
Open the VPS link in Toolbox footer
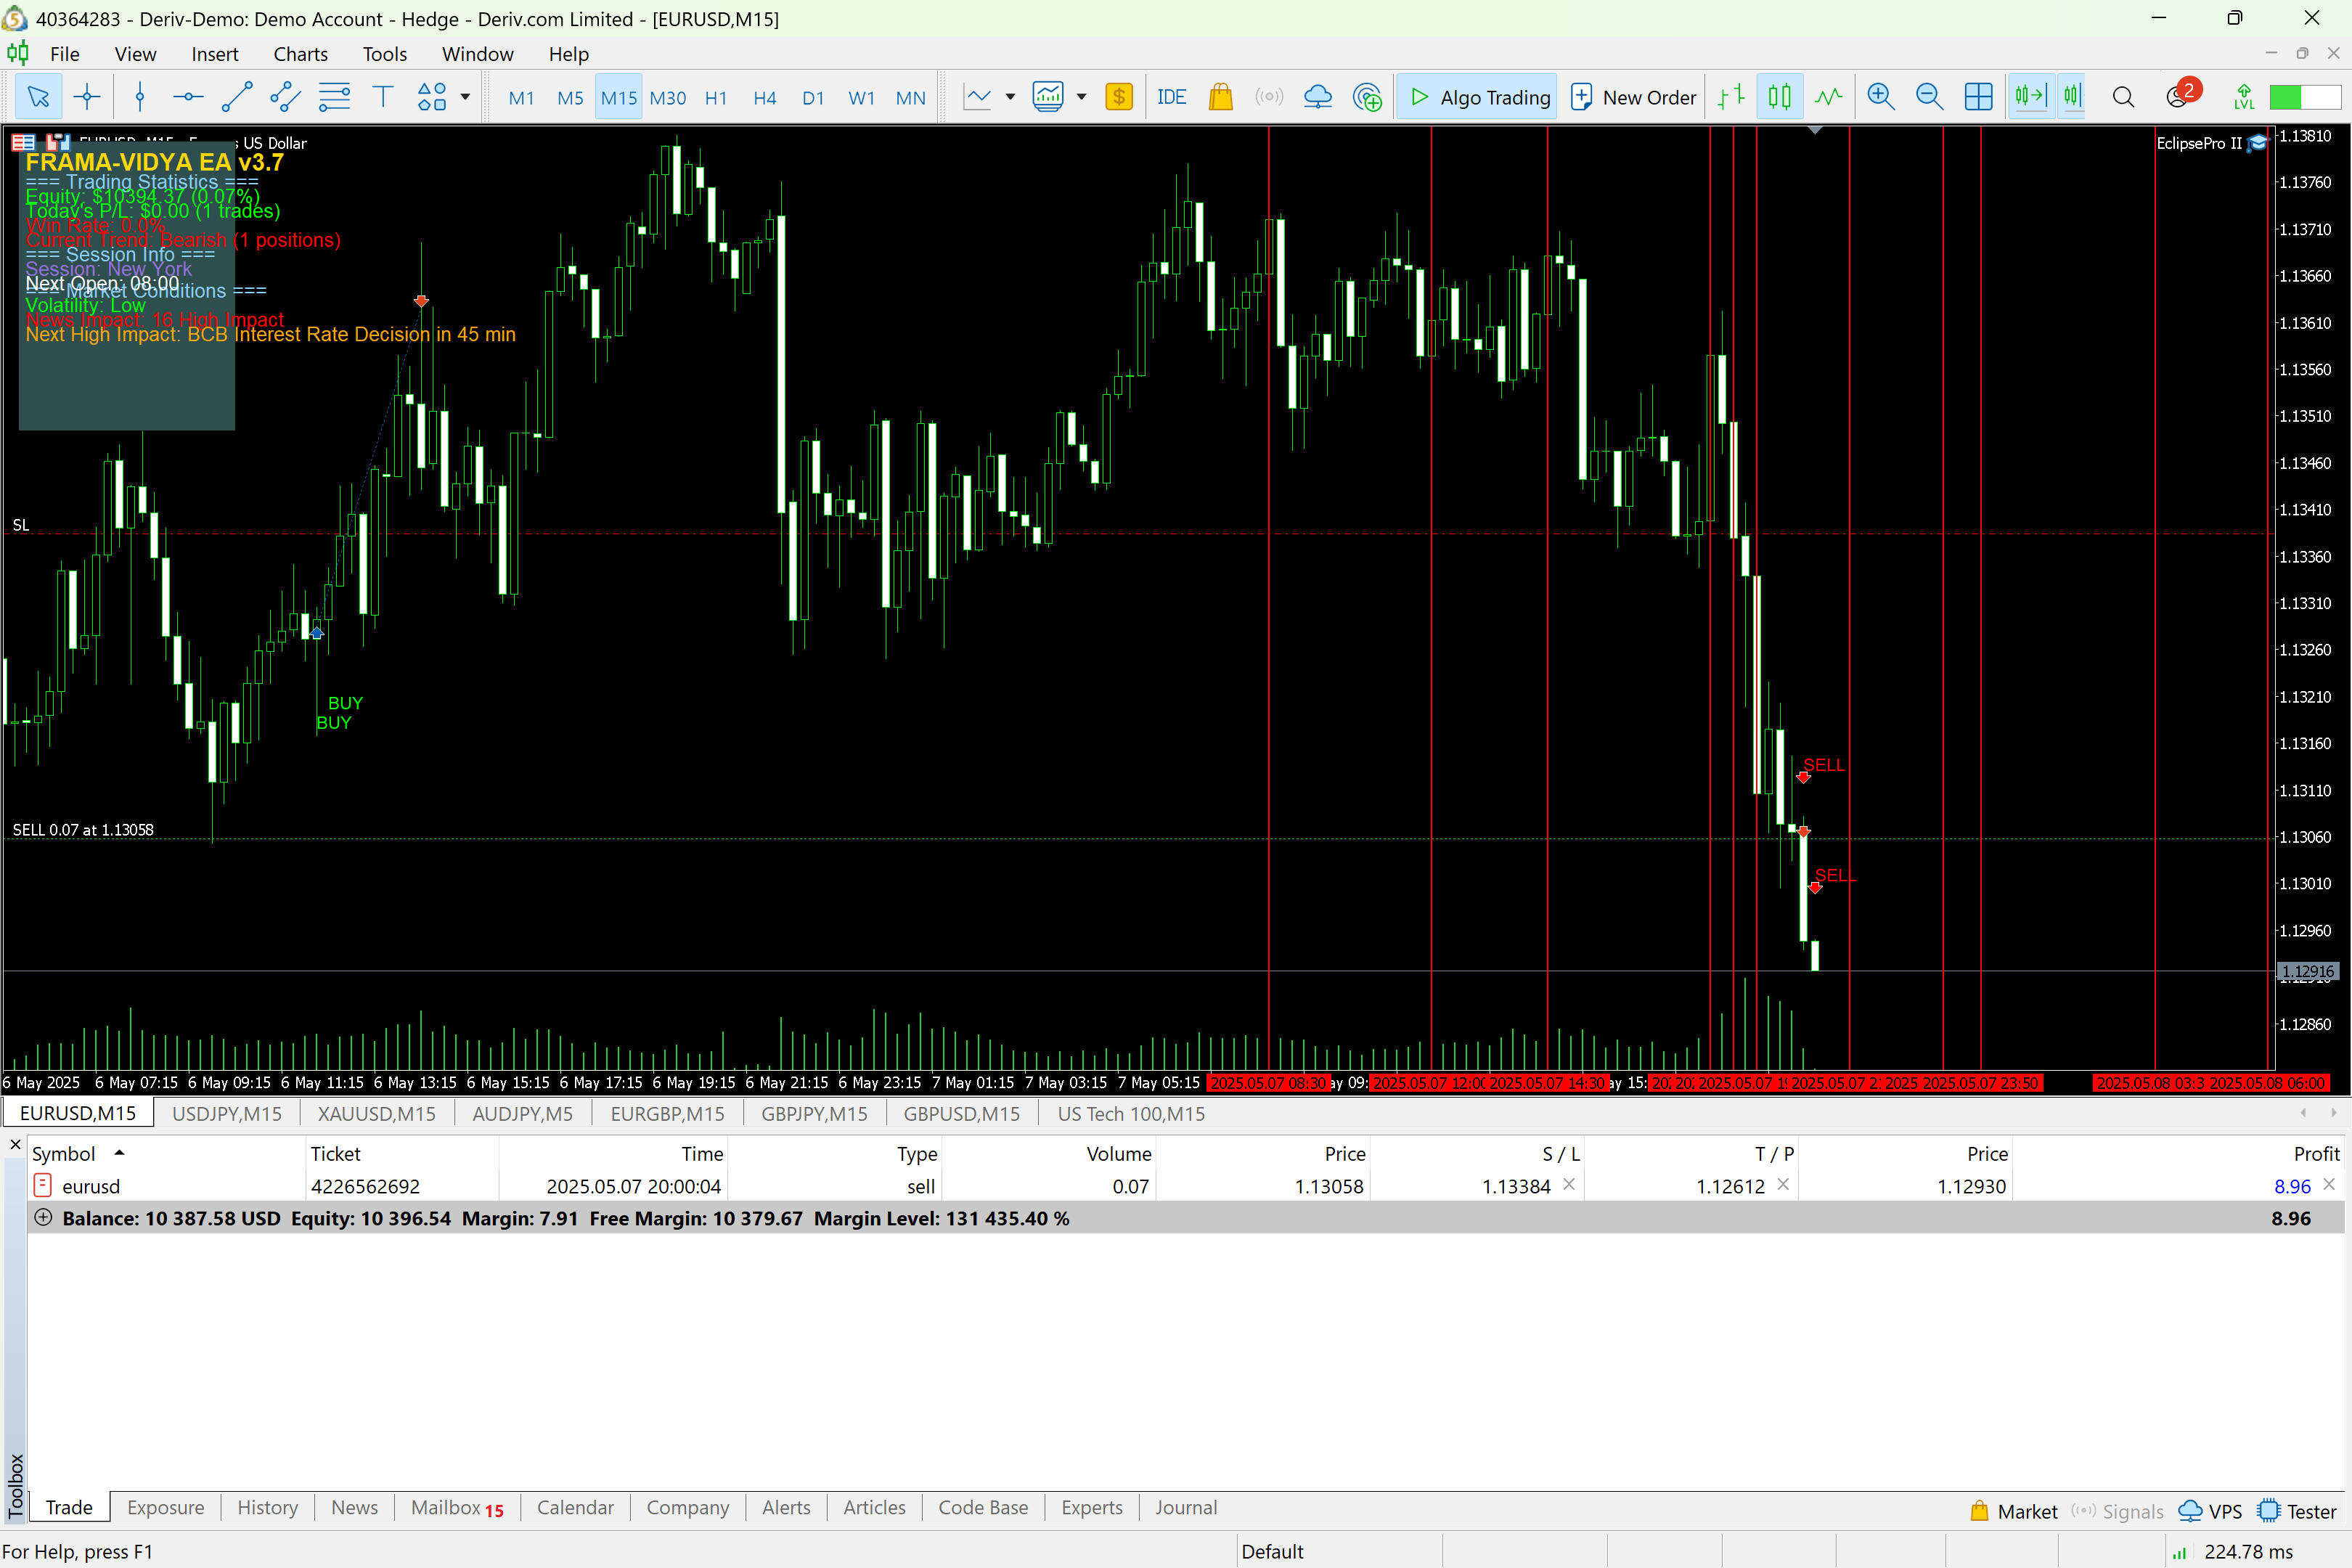(2210, 1511)
